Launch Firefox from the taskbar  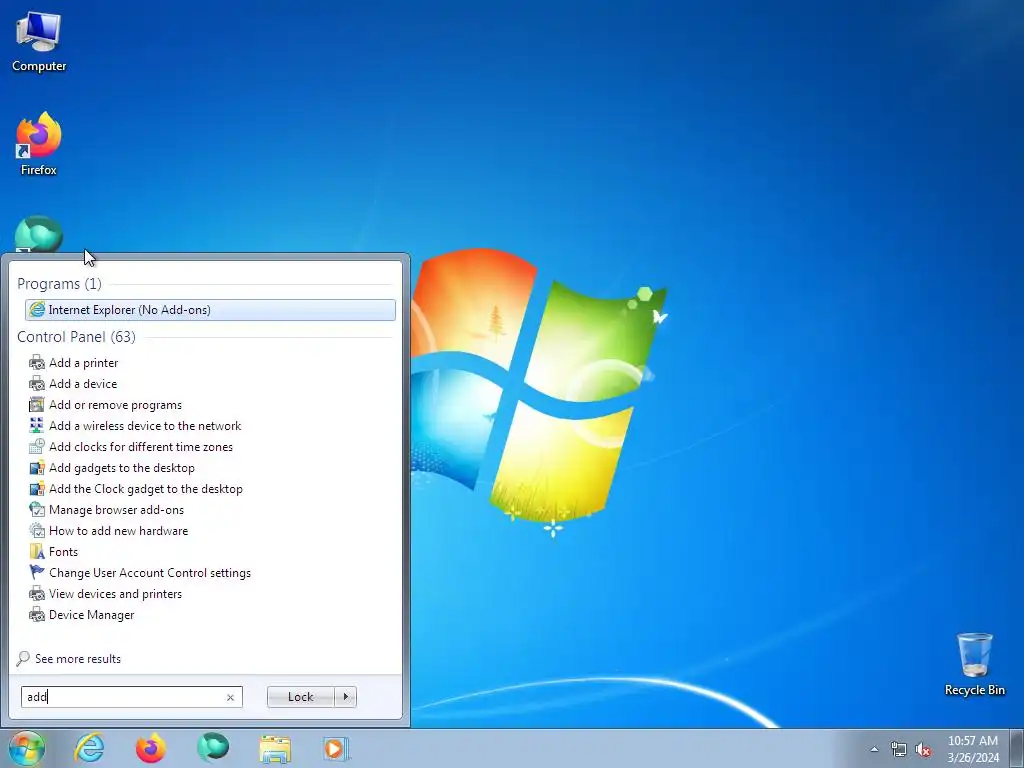[151, 748]
